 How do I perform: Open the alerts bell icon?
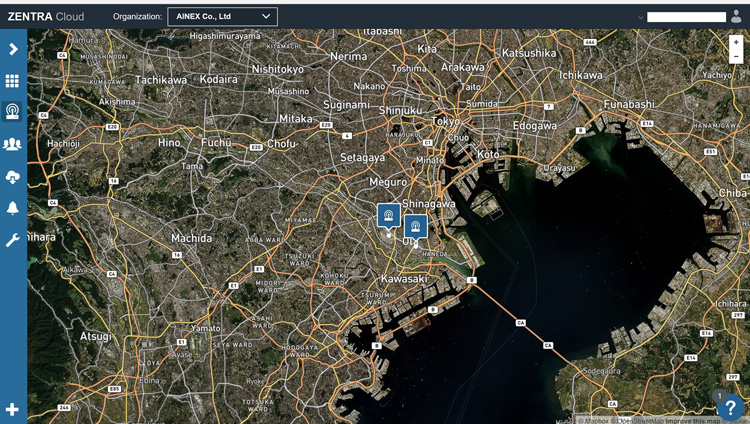[x=12, y=208]
